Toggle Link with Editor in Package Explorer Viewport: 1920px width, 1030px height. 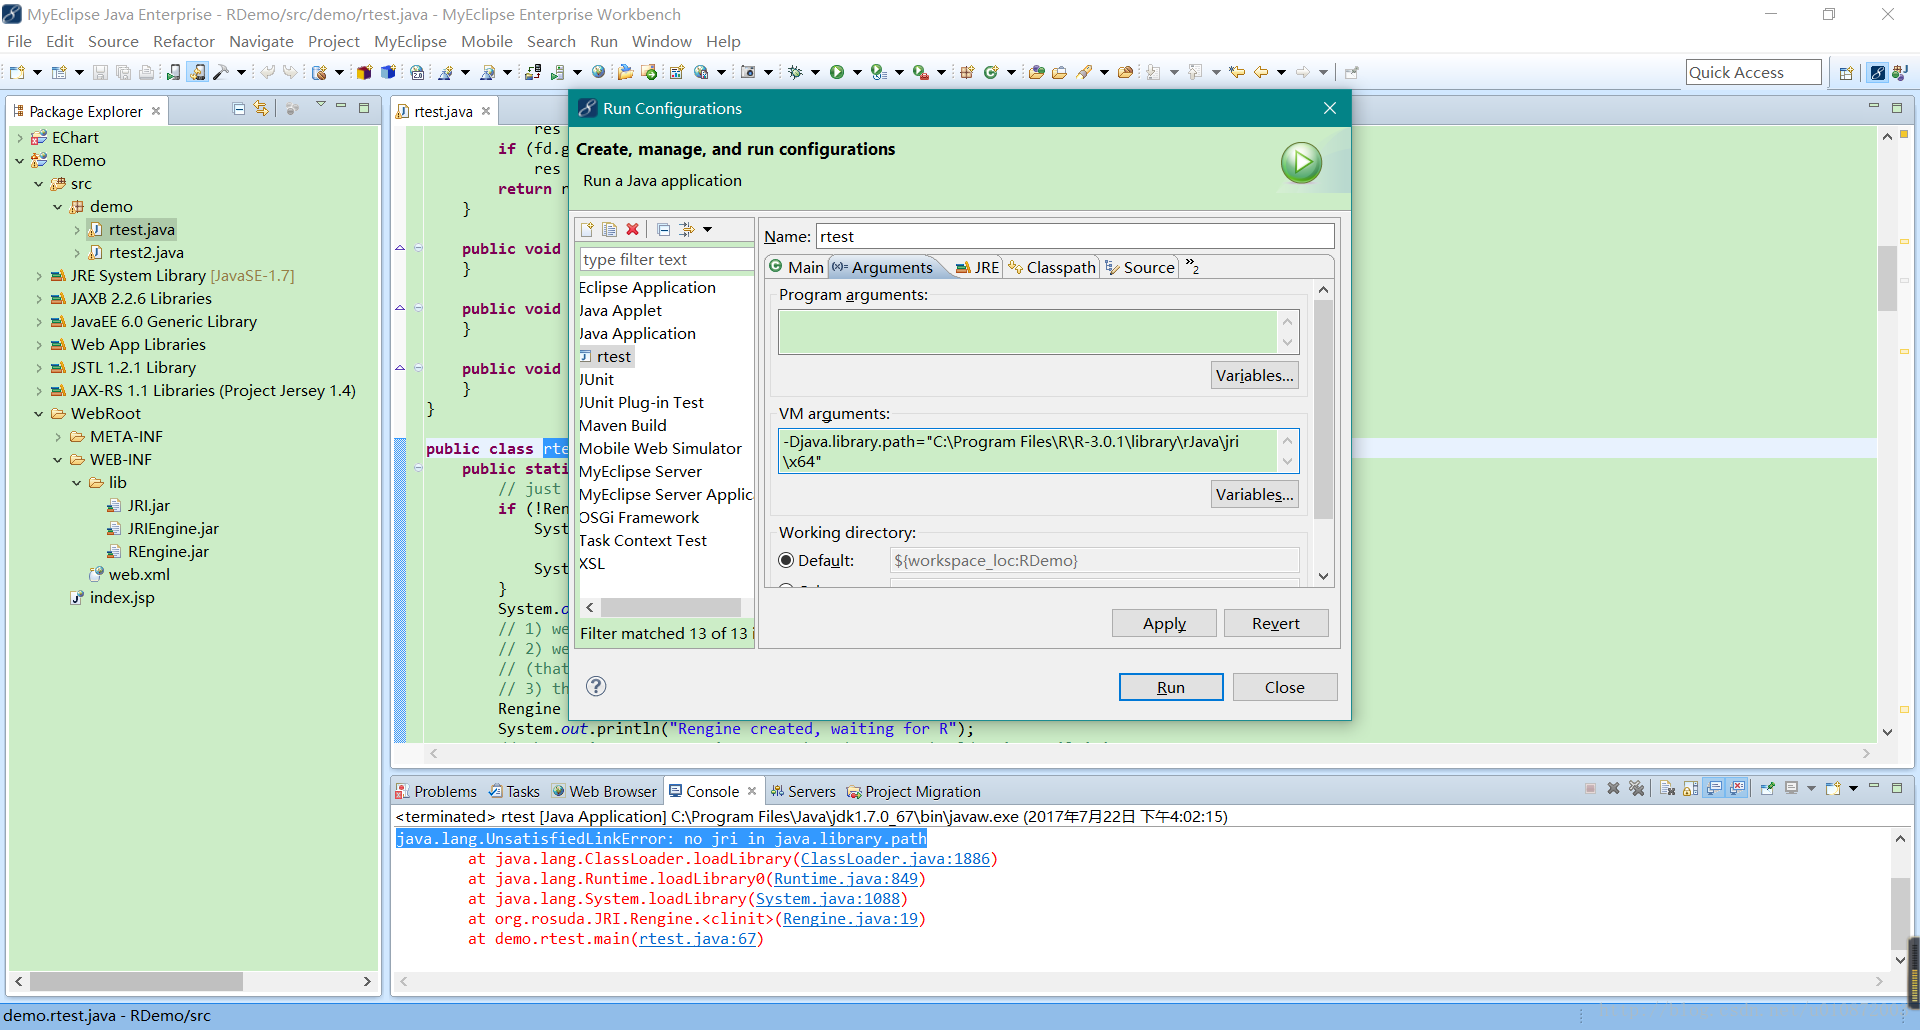(x=261, y=108)
